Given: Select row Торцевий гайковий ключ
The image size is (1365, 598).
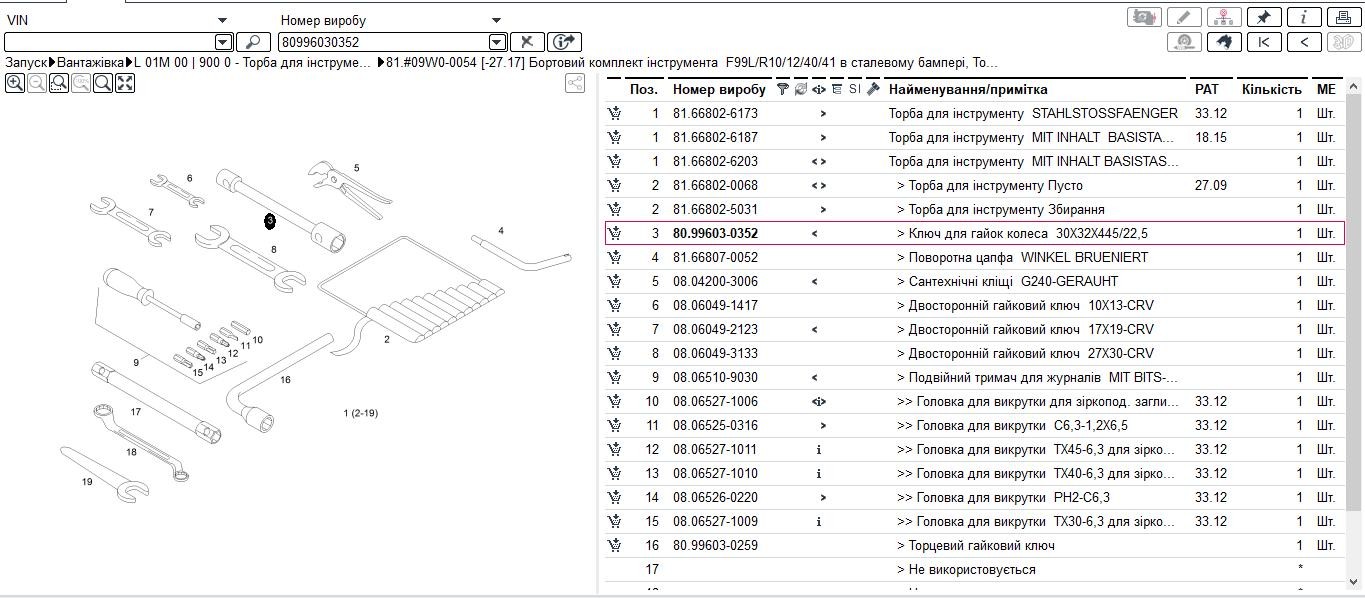Looking at the screenshot, I should coord(975,546).
